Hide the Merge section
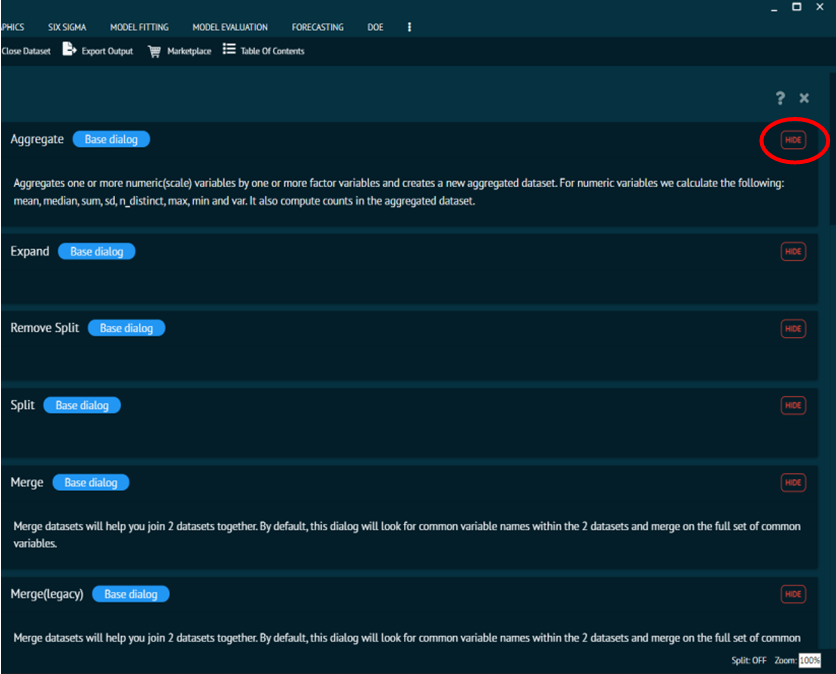This screenshot has width=836, height=674. [793, 482]
